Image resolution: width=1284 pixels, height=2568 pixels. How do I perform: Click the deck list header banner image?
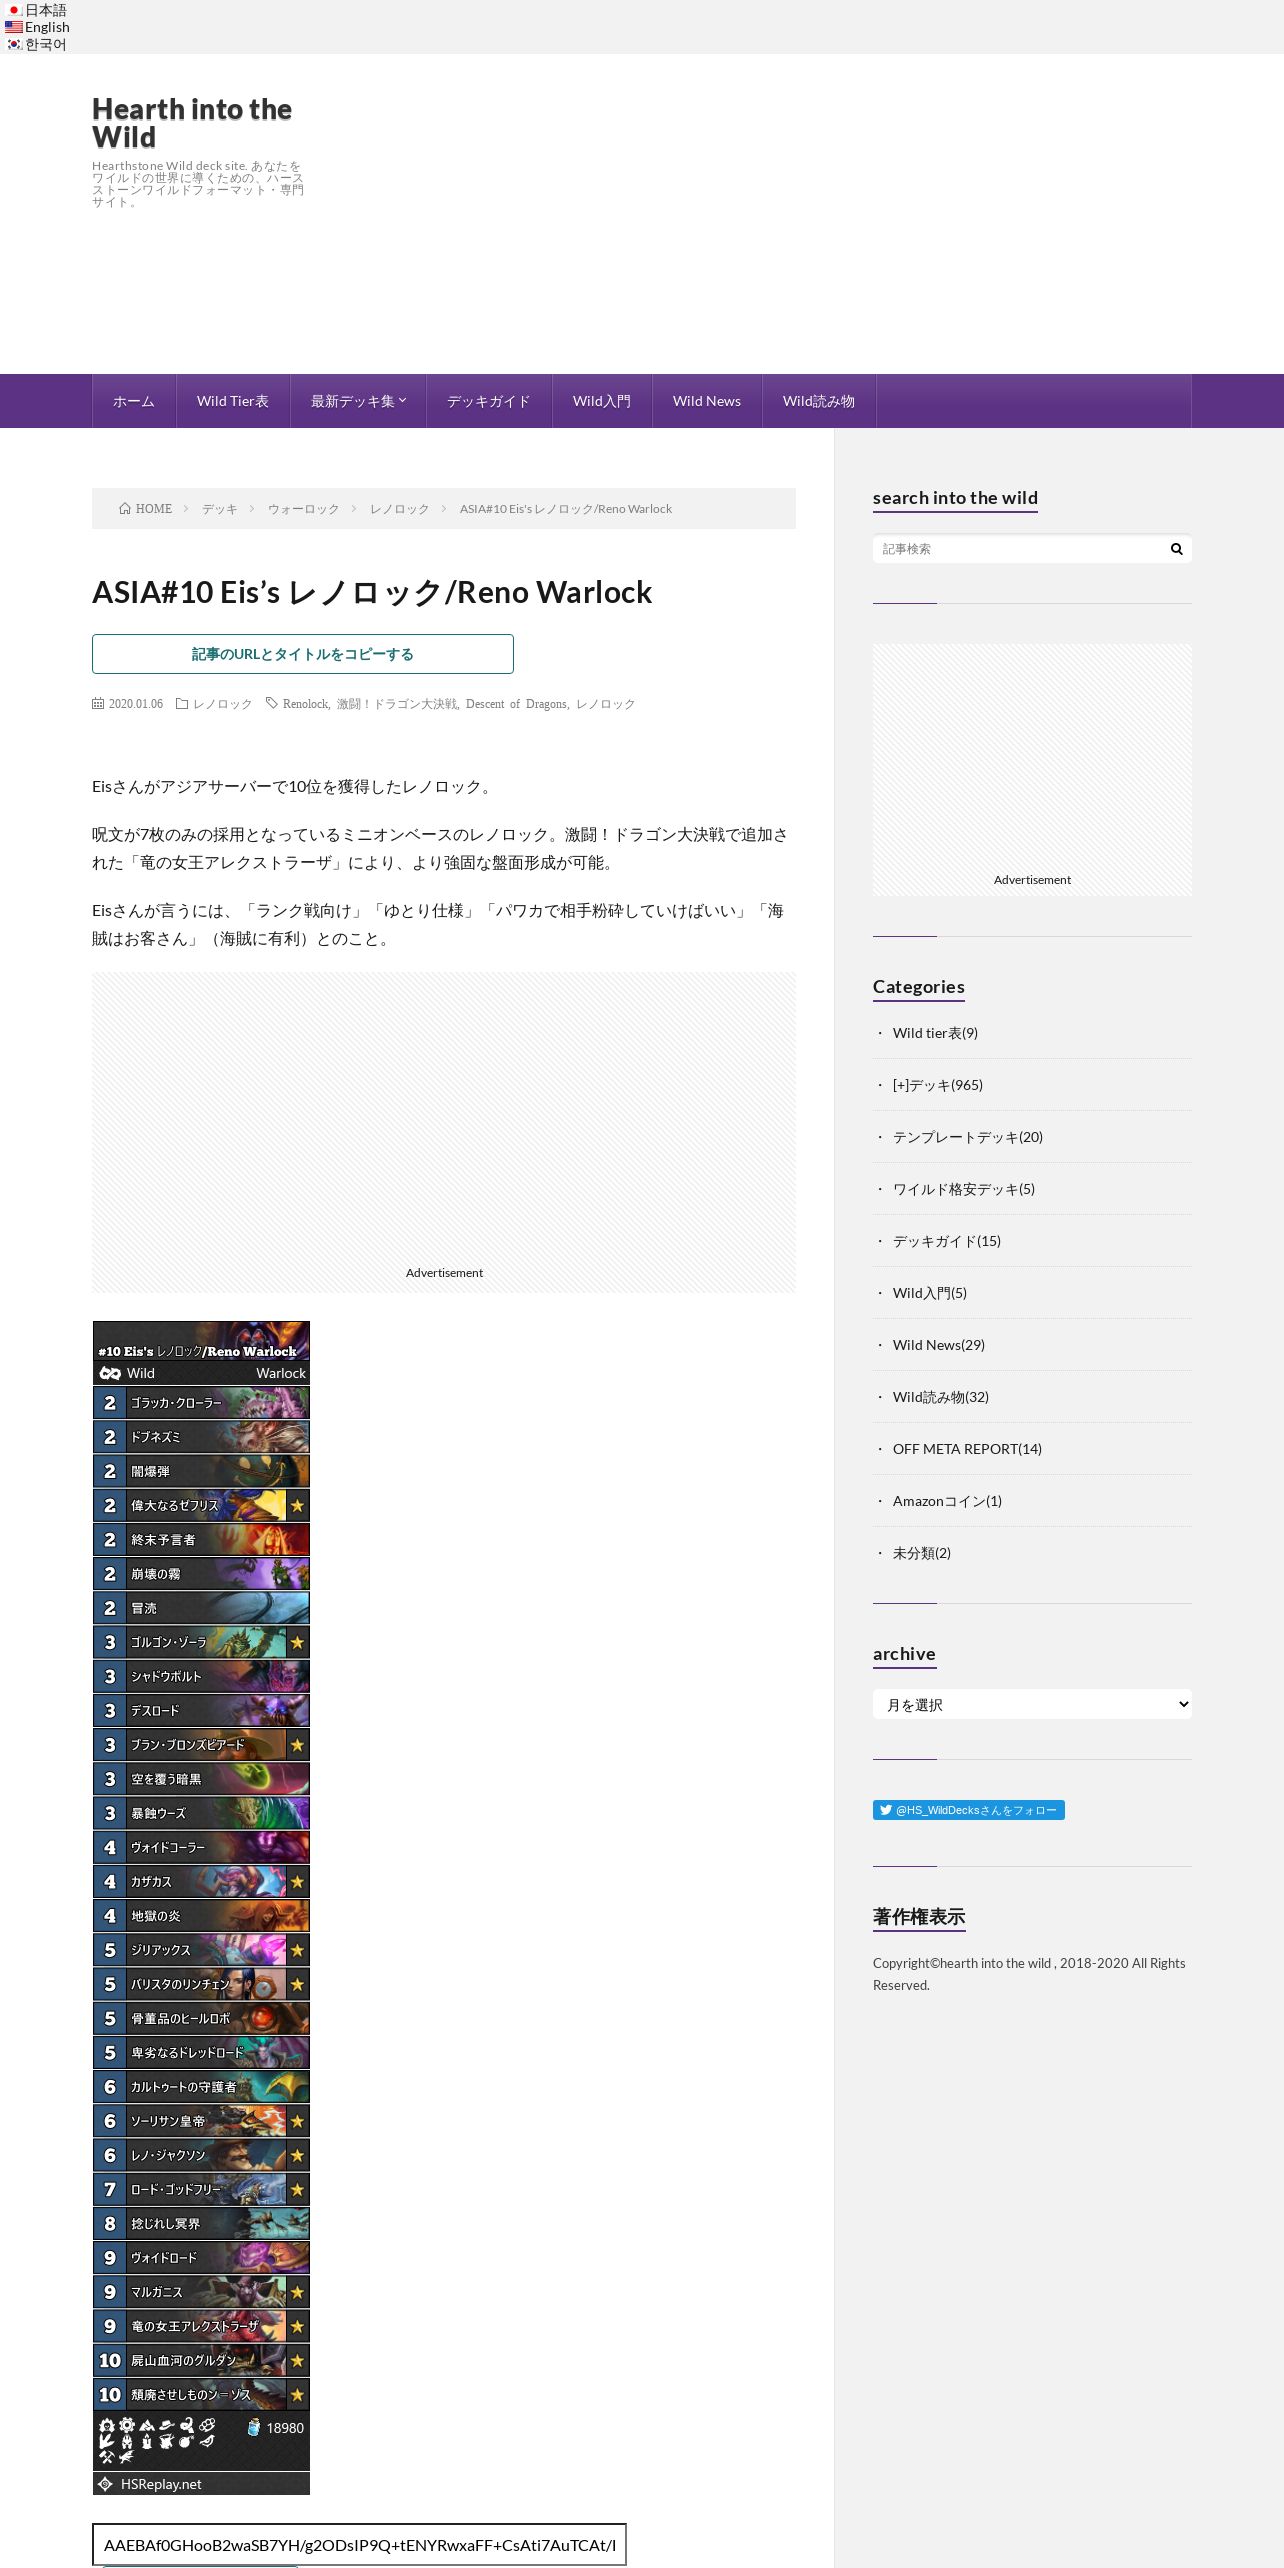pyautogui.click(x=201, y=1341)
